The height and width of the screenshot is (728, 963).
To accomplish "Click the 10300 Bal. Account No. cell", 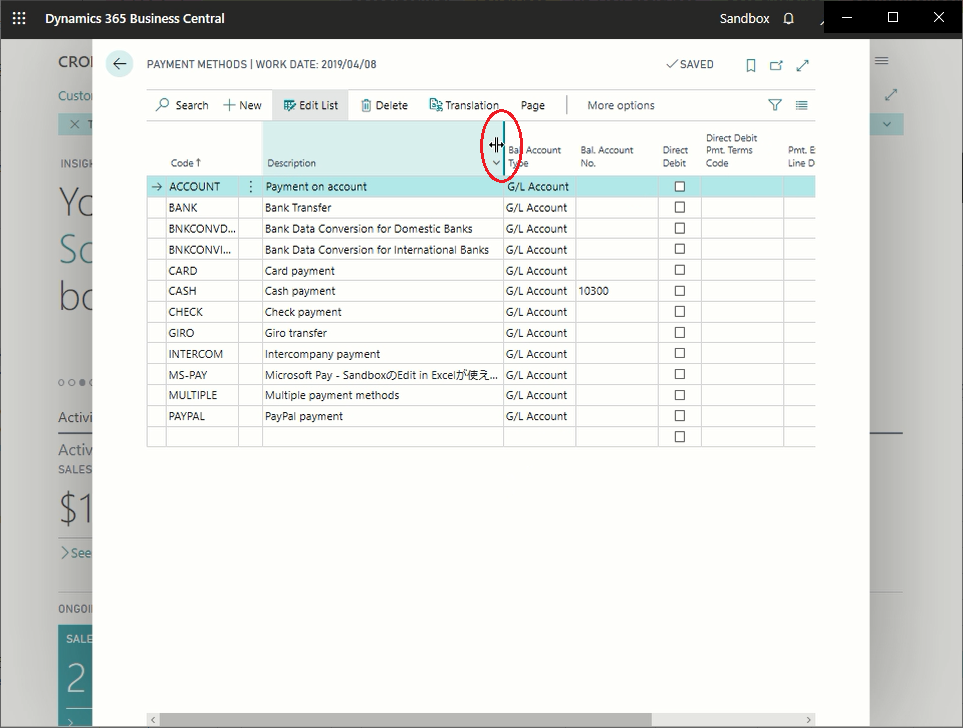I will click(x=617, y=291).
